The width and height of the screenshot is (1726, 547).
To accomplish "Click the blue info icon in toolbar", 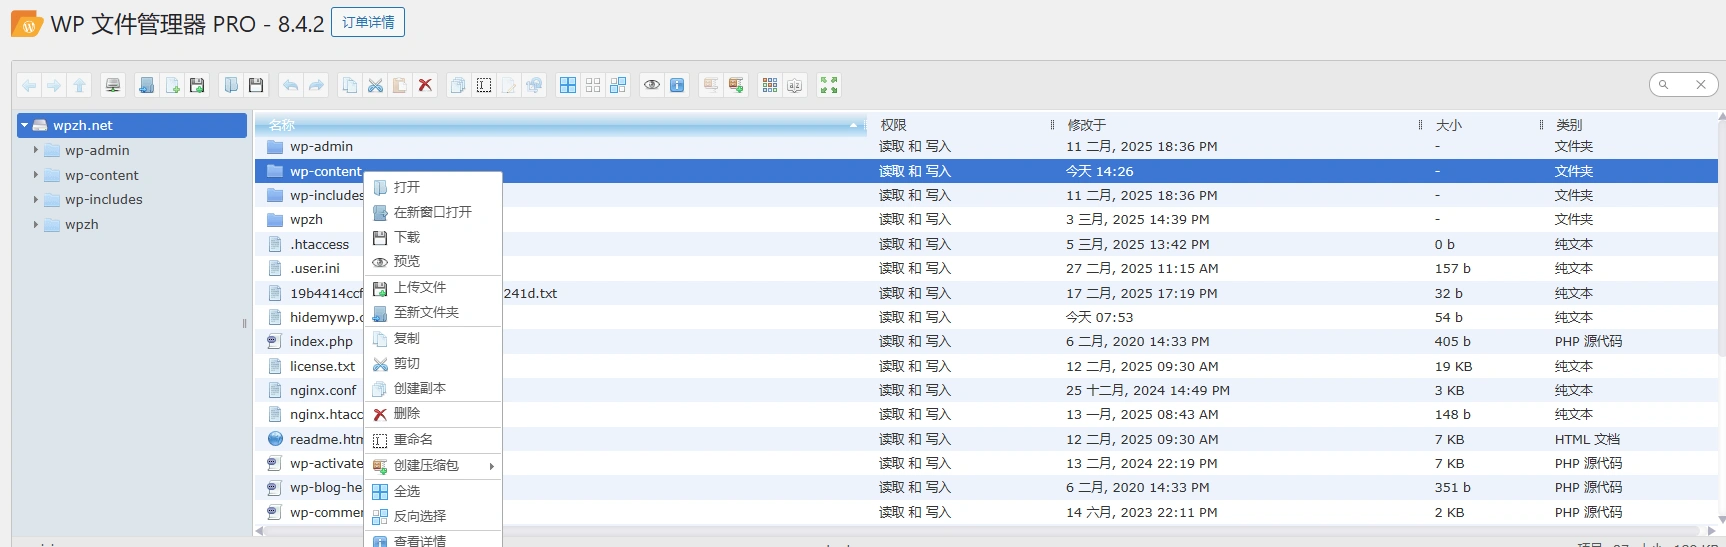I will 677,85.
